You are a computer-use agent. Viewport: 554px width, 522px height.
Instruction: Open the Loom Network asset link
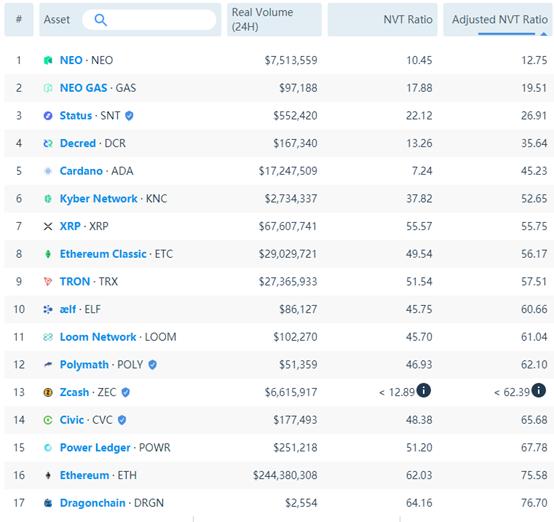click(x=98, y=337)
